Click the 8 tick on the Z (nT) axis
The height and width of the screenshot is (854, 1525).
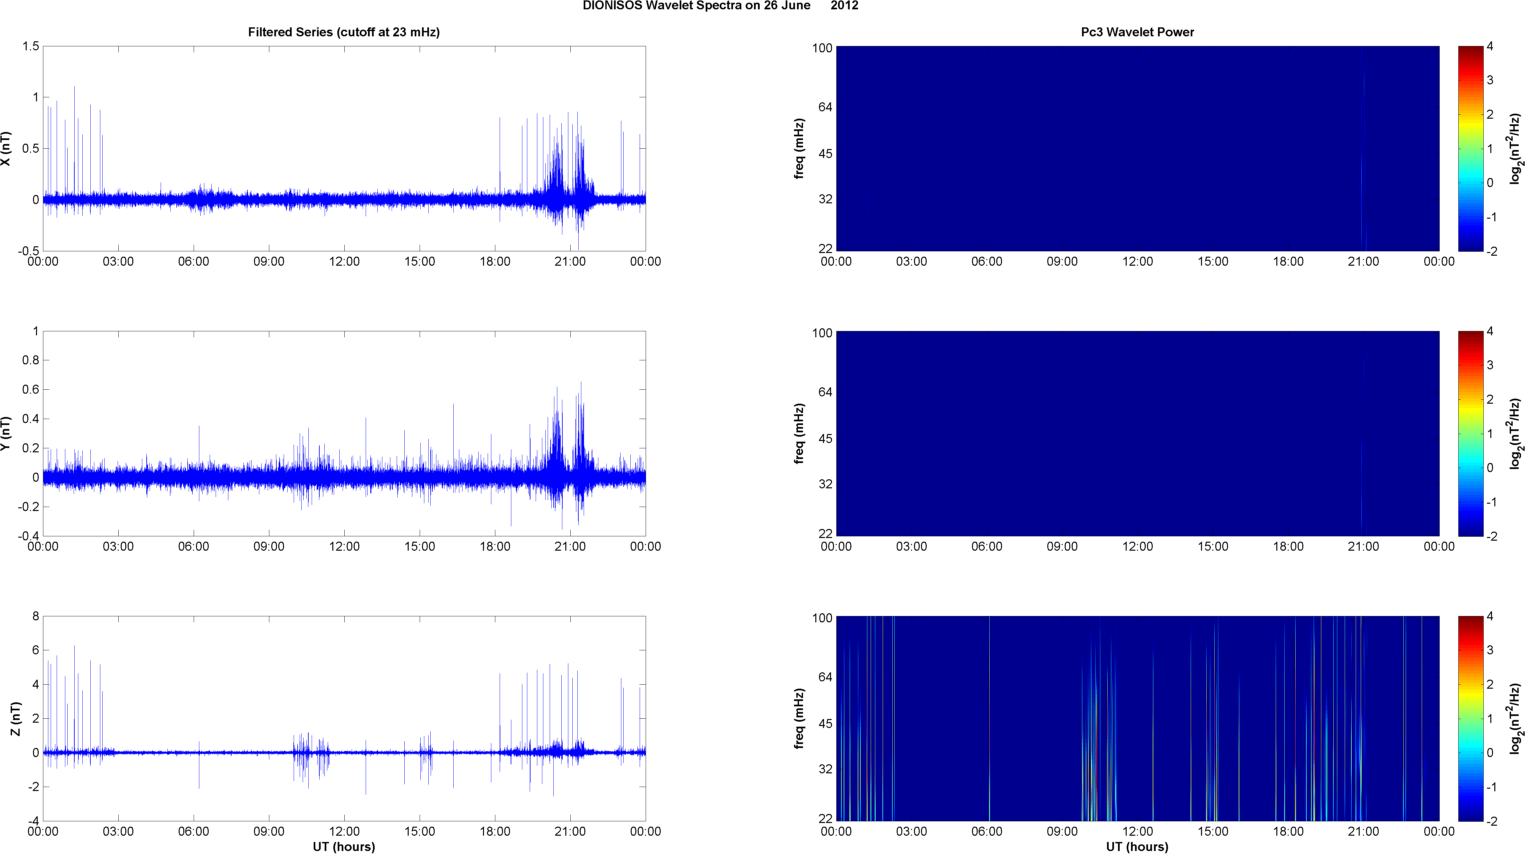(36, 617)
